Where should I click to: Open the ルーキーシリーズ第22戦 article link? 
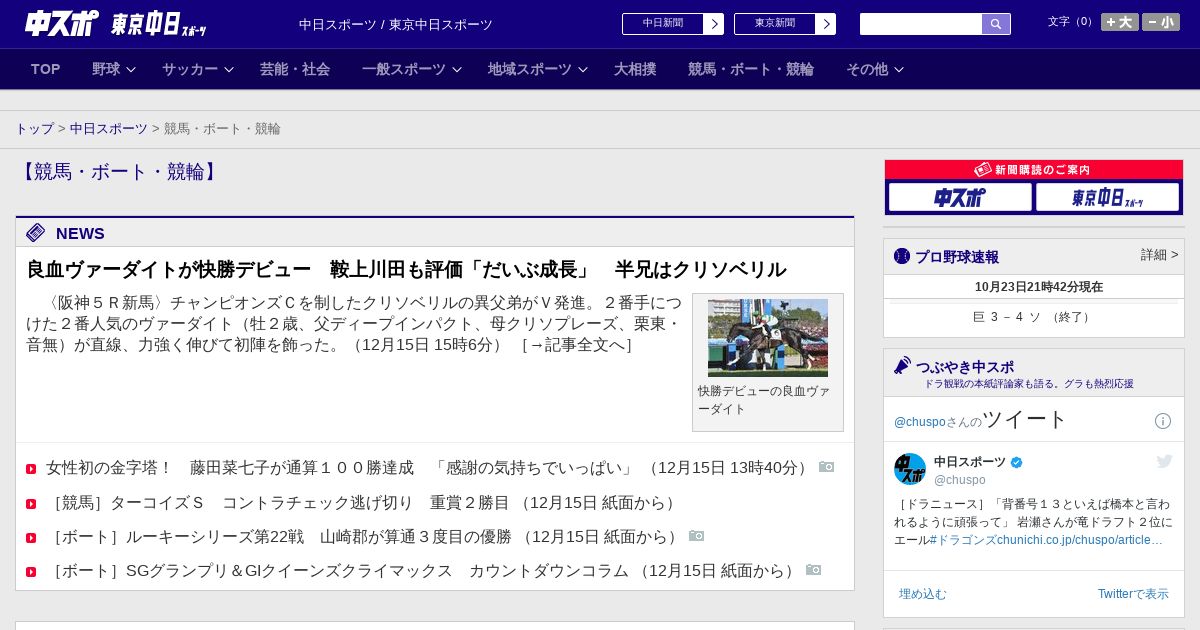coord(364,537)
